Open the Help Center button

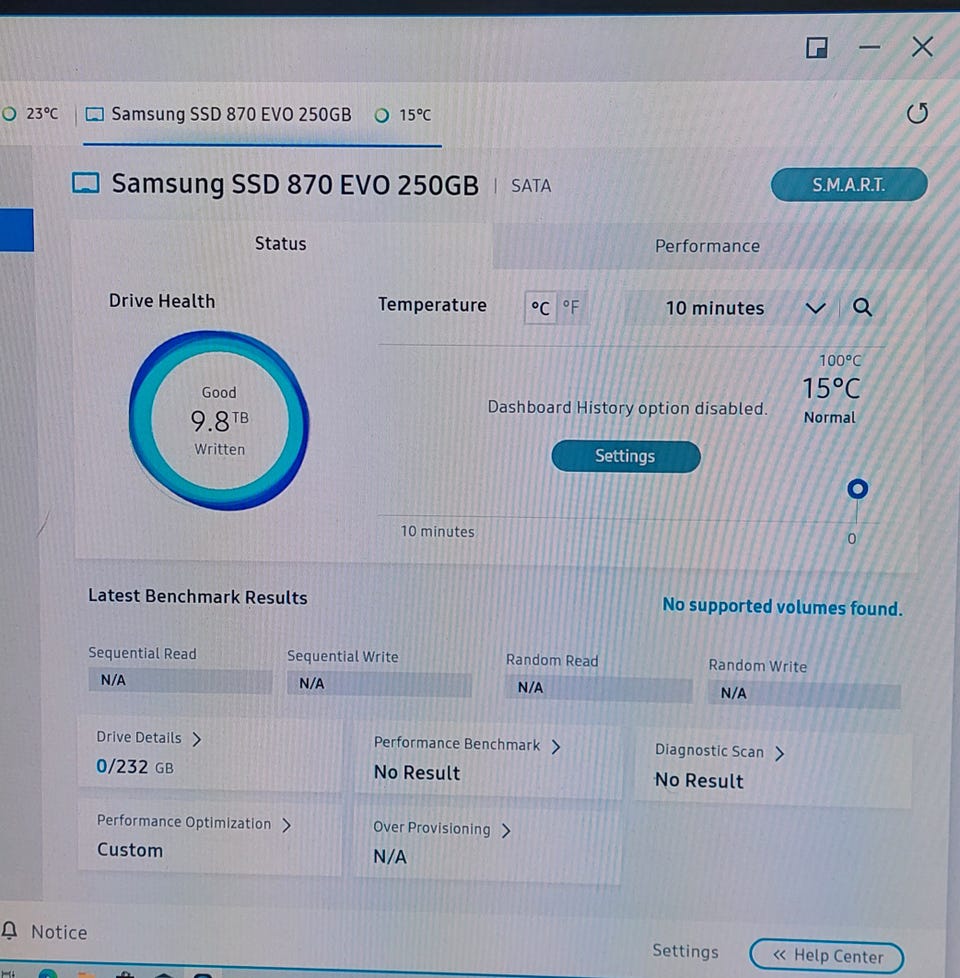[827, 956]
